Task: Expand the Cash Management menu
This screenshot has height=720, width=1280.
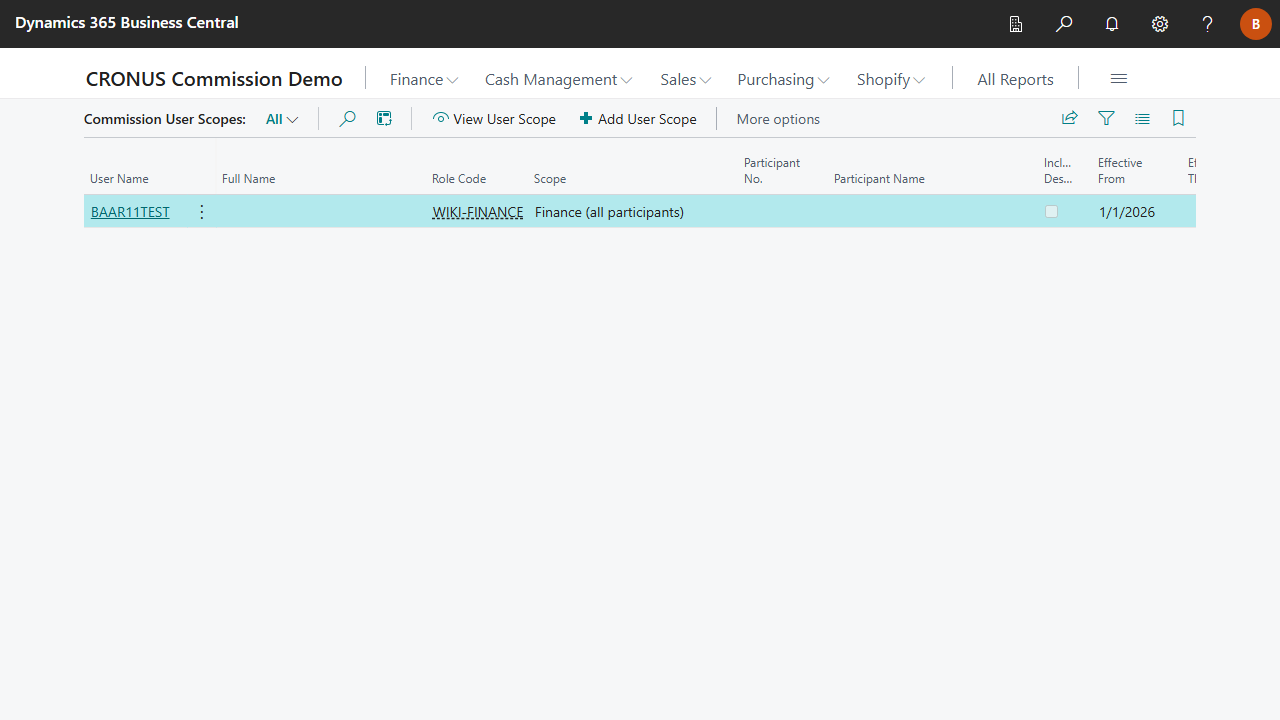Action: [558, 79]
